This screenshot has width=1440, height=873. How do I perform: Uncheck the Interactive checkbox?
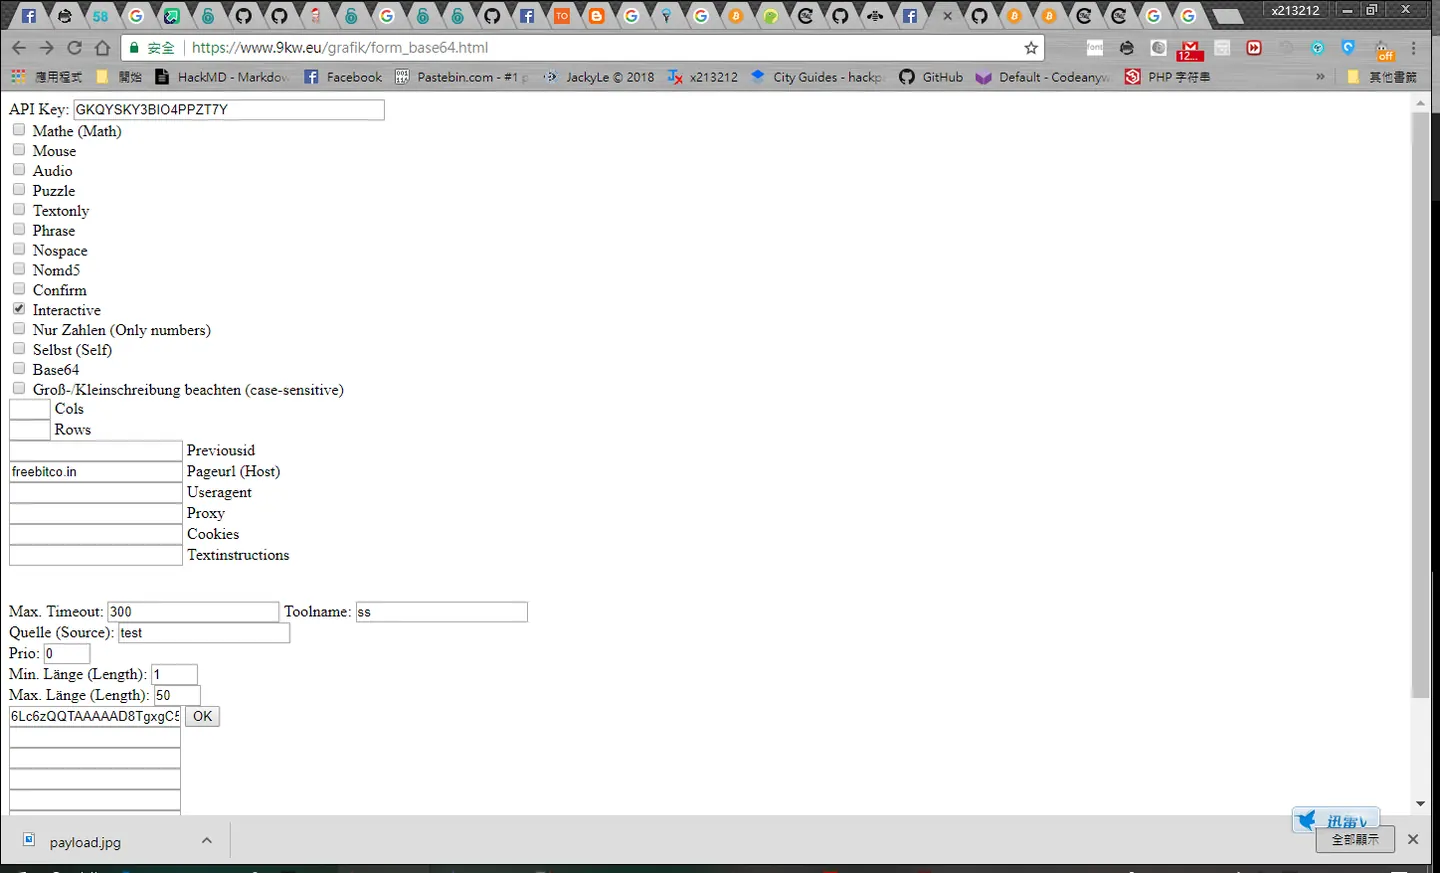click(x=19, y=309)
